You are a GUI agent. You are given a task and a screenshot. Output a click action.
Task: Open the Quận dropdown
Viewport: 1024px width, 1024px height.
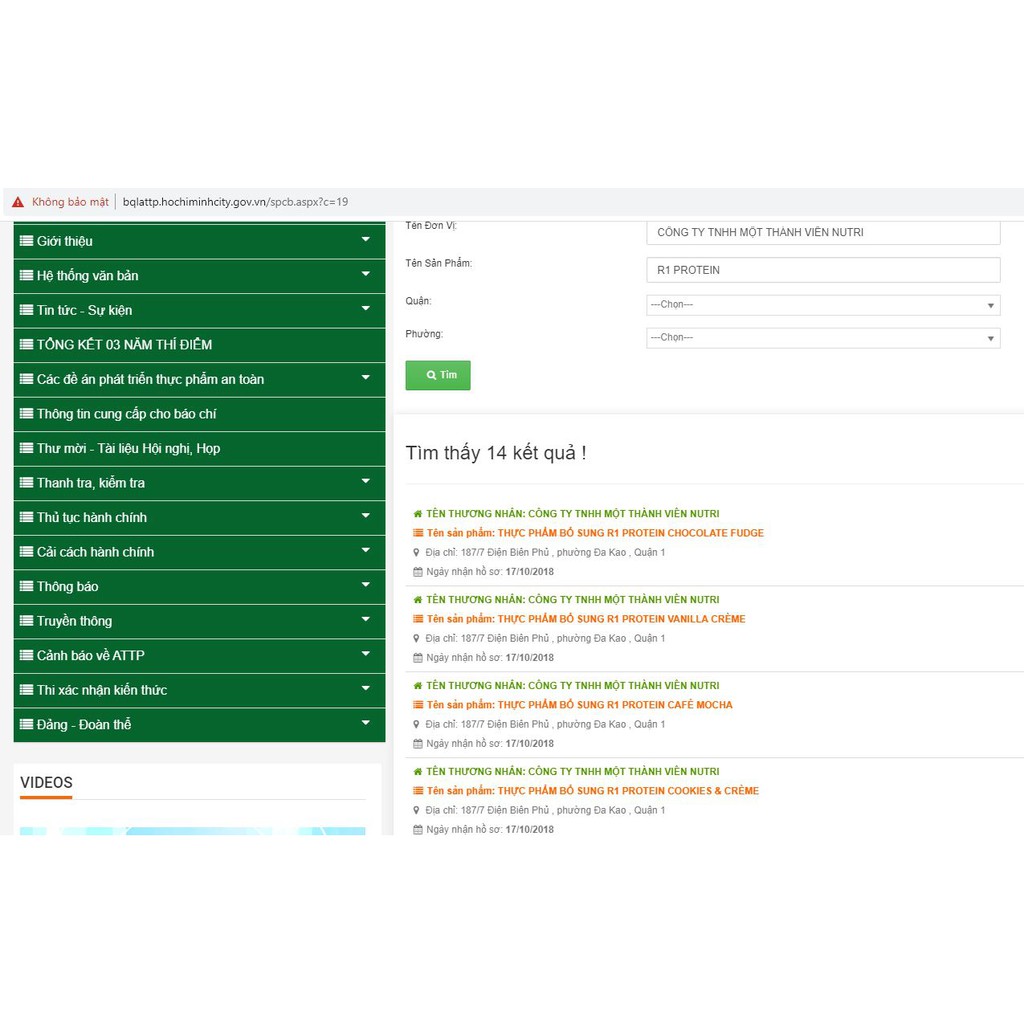(x=823, y=305)
